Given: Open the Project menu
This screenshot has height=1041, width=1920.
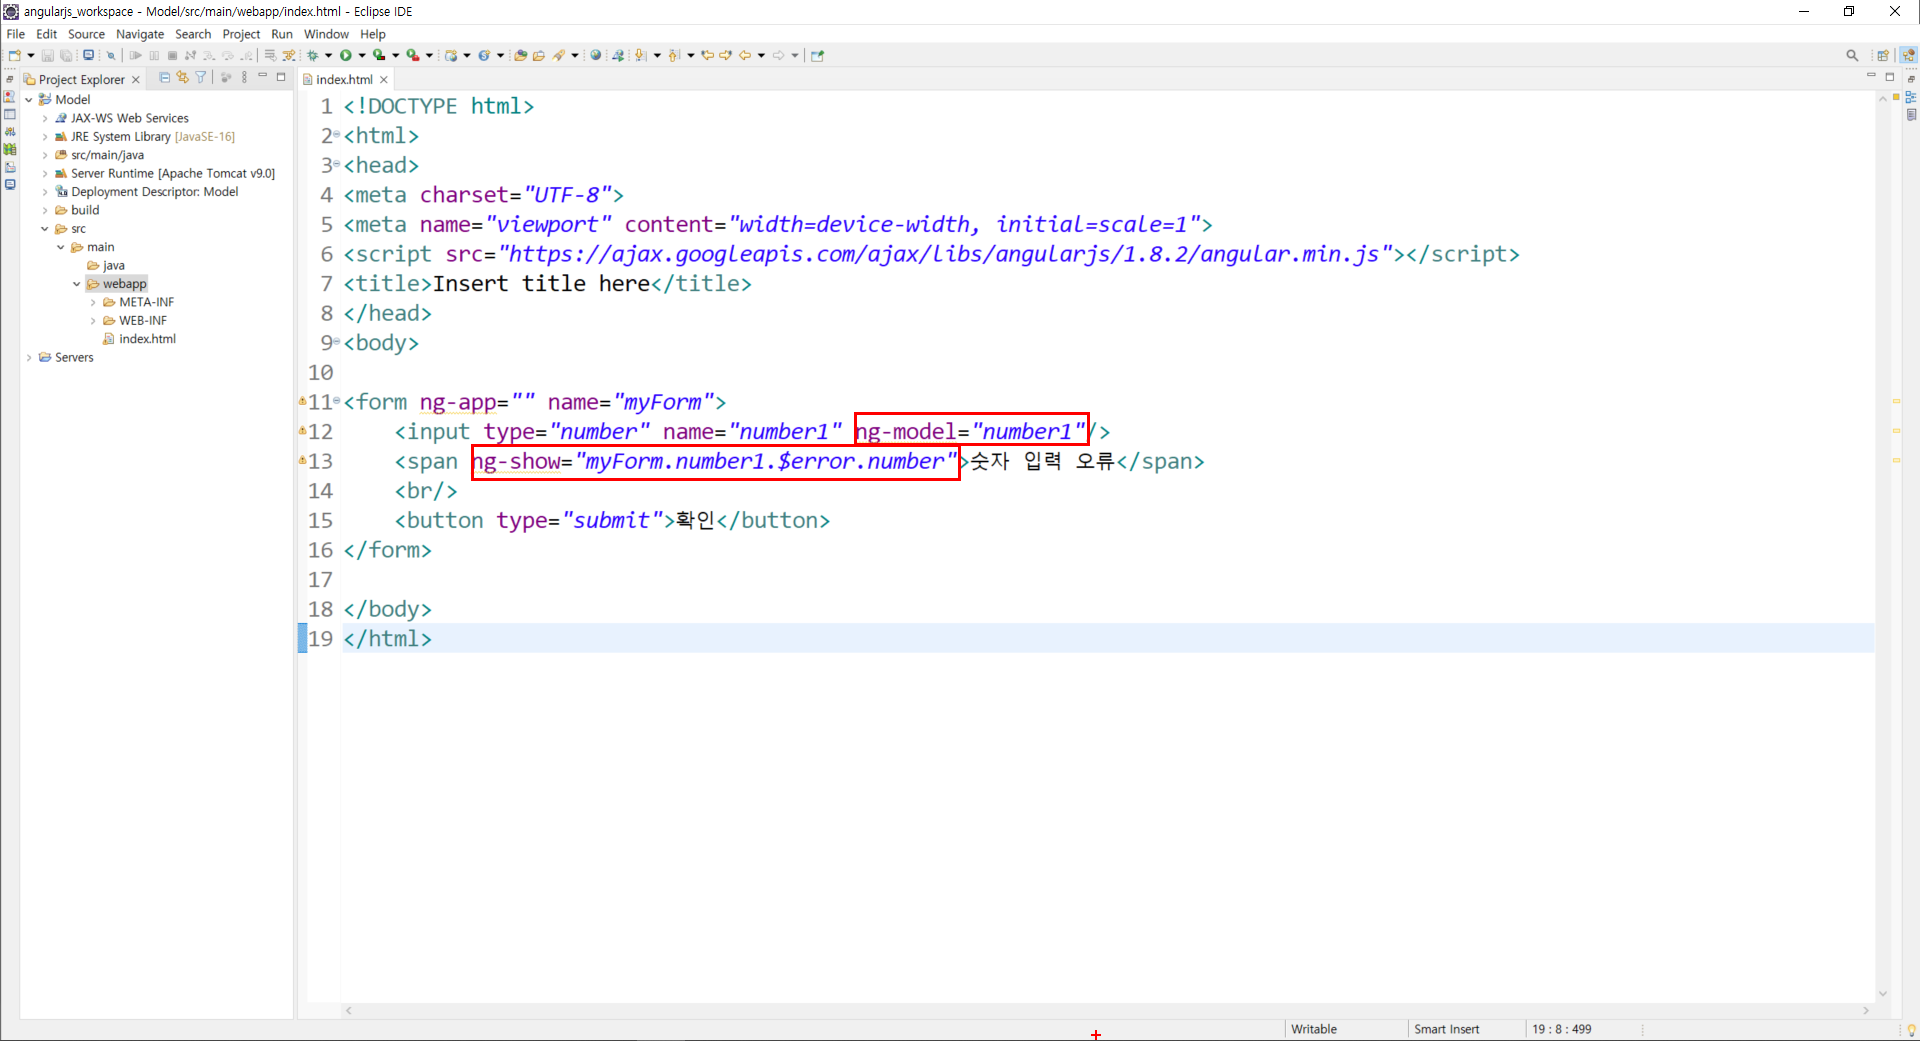Looking at the screenshot, I should pos(241,34).
